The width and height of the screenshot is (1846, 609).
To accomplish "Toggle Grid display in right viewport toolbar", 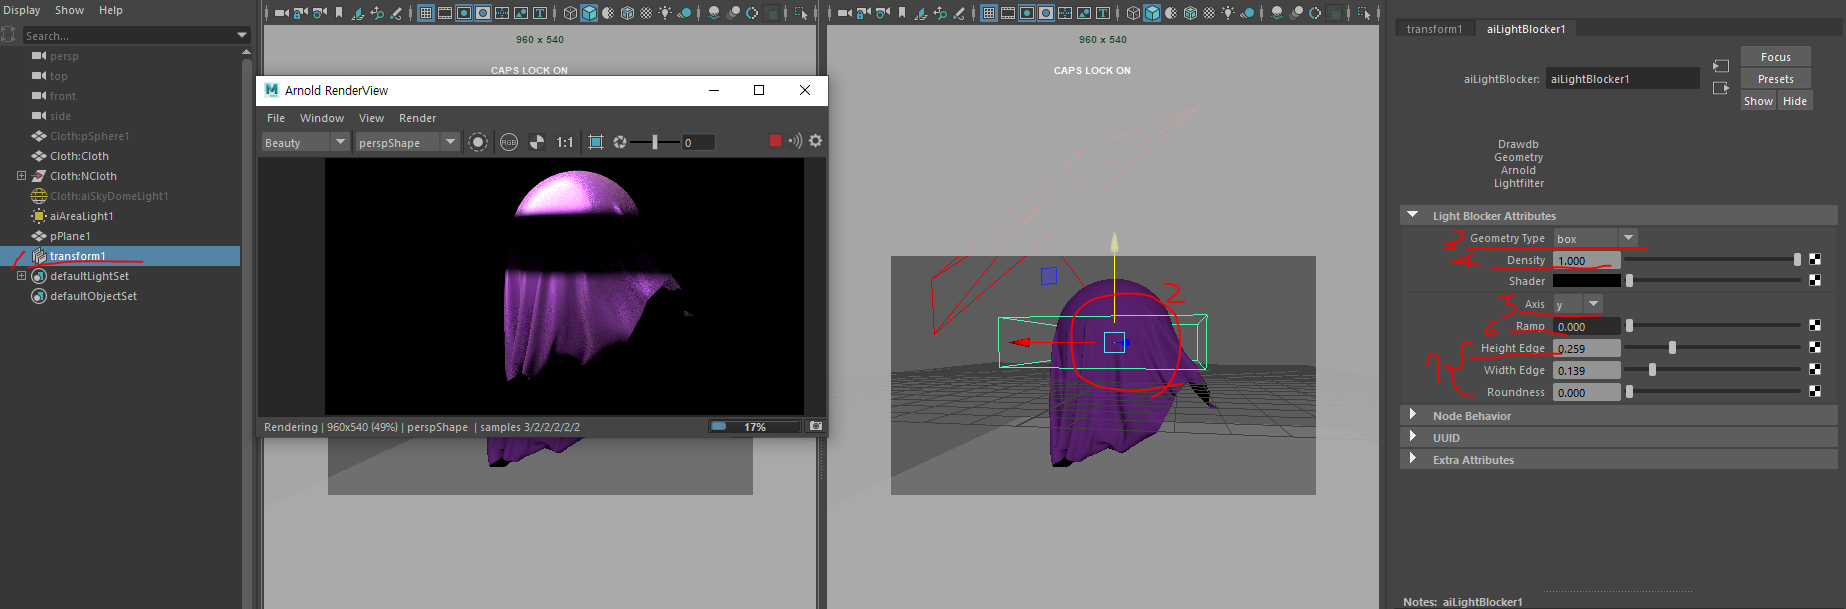I will pyautogui.click(x=989, y=13).
